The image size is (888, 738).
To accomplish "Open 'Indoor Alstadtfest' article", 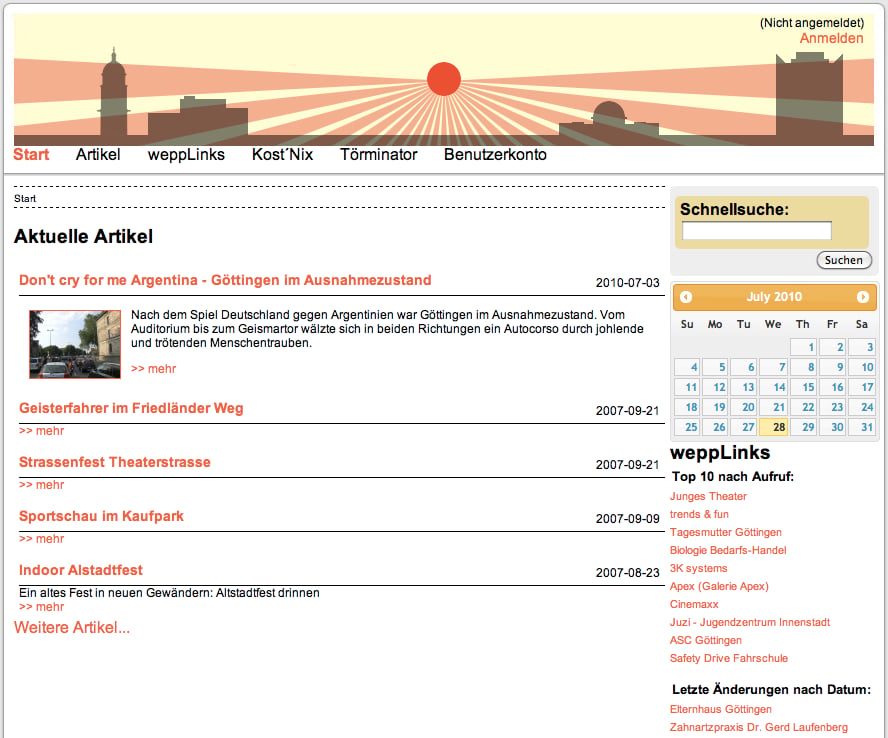I will tap(80, 570).
